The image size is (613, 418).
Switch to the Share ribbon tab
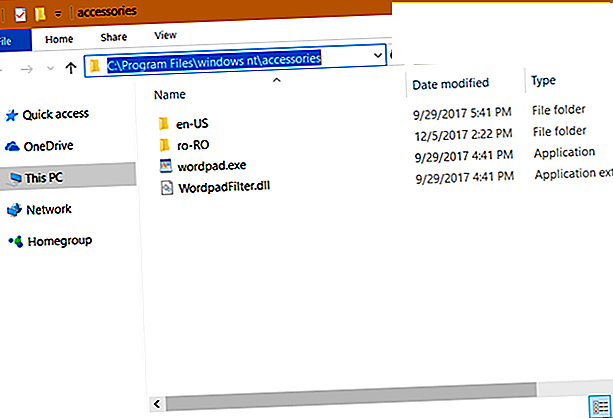[x=114, y=37]
